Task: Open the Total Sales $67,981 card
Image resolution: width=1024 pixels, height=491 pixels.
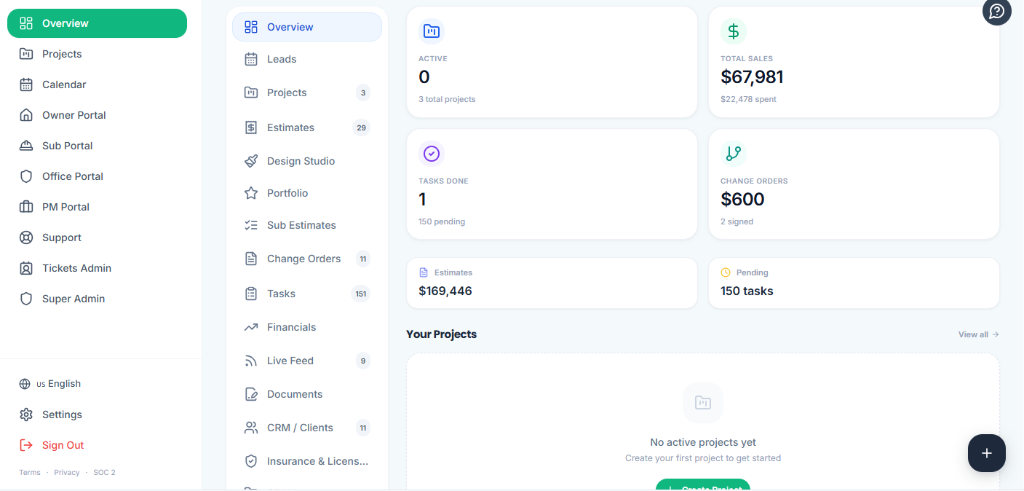Action: tap(854, 62)
